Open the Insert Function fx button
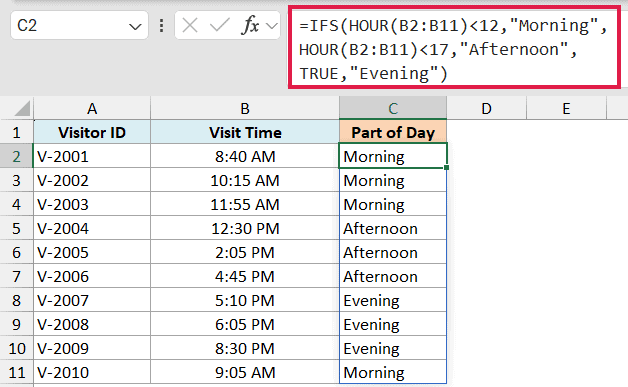This screenshot has height=387, width=628. pyautogui.click(x=251, y=26)
